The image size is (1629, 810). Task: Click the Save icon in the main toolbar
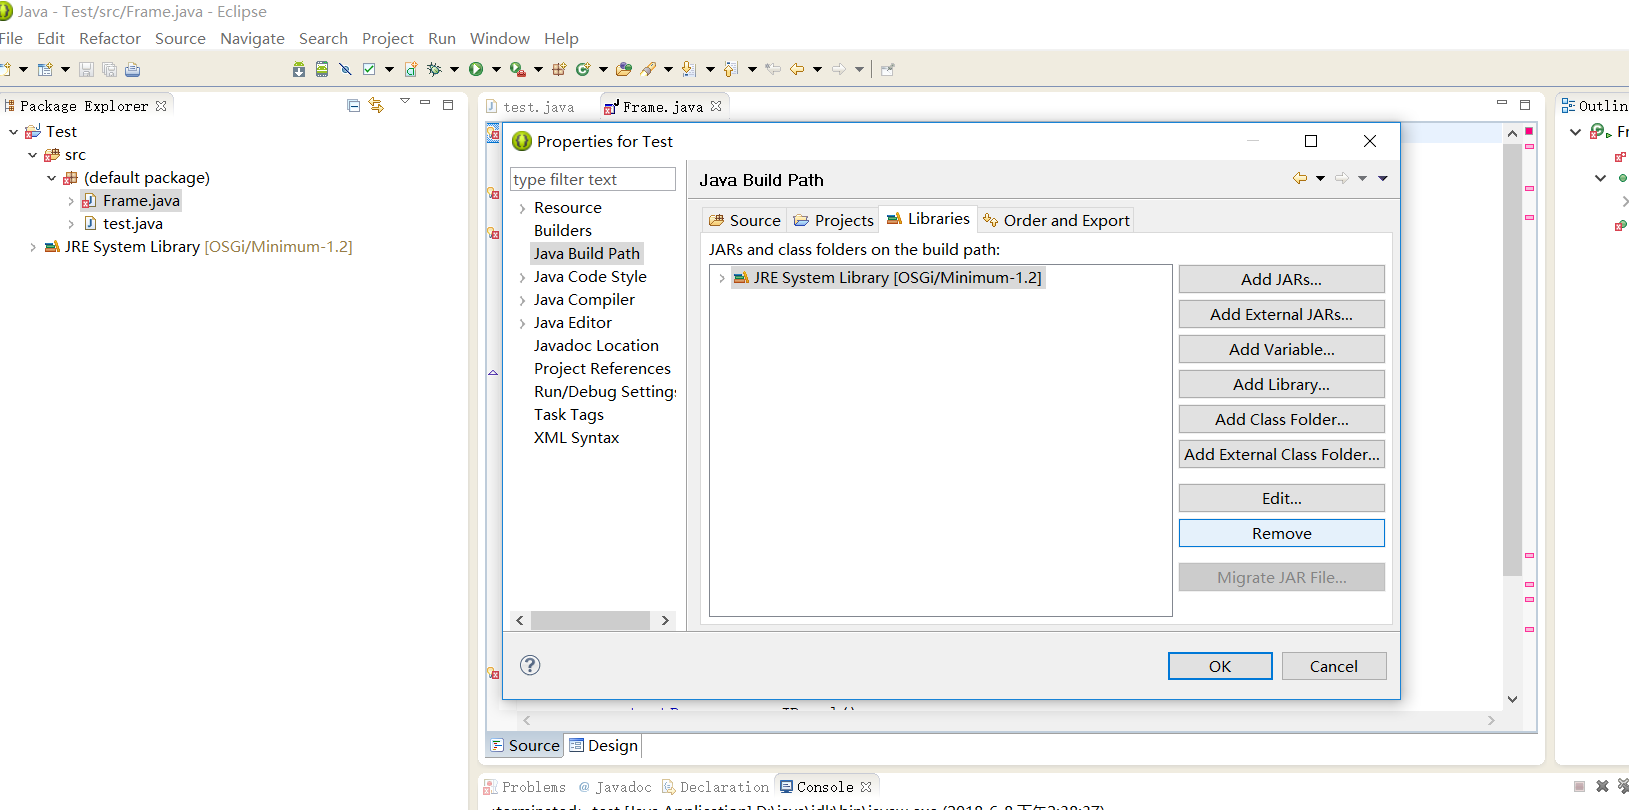(86, 69)
